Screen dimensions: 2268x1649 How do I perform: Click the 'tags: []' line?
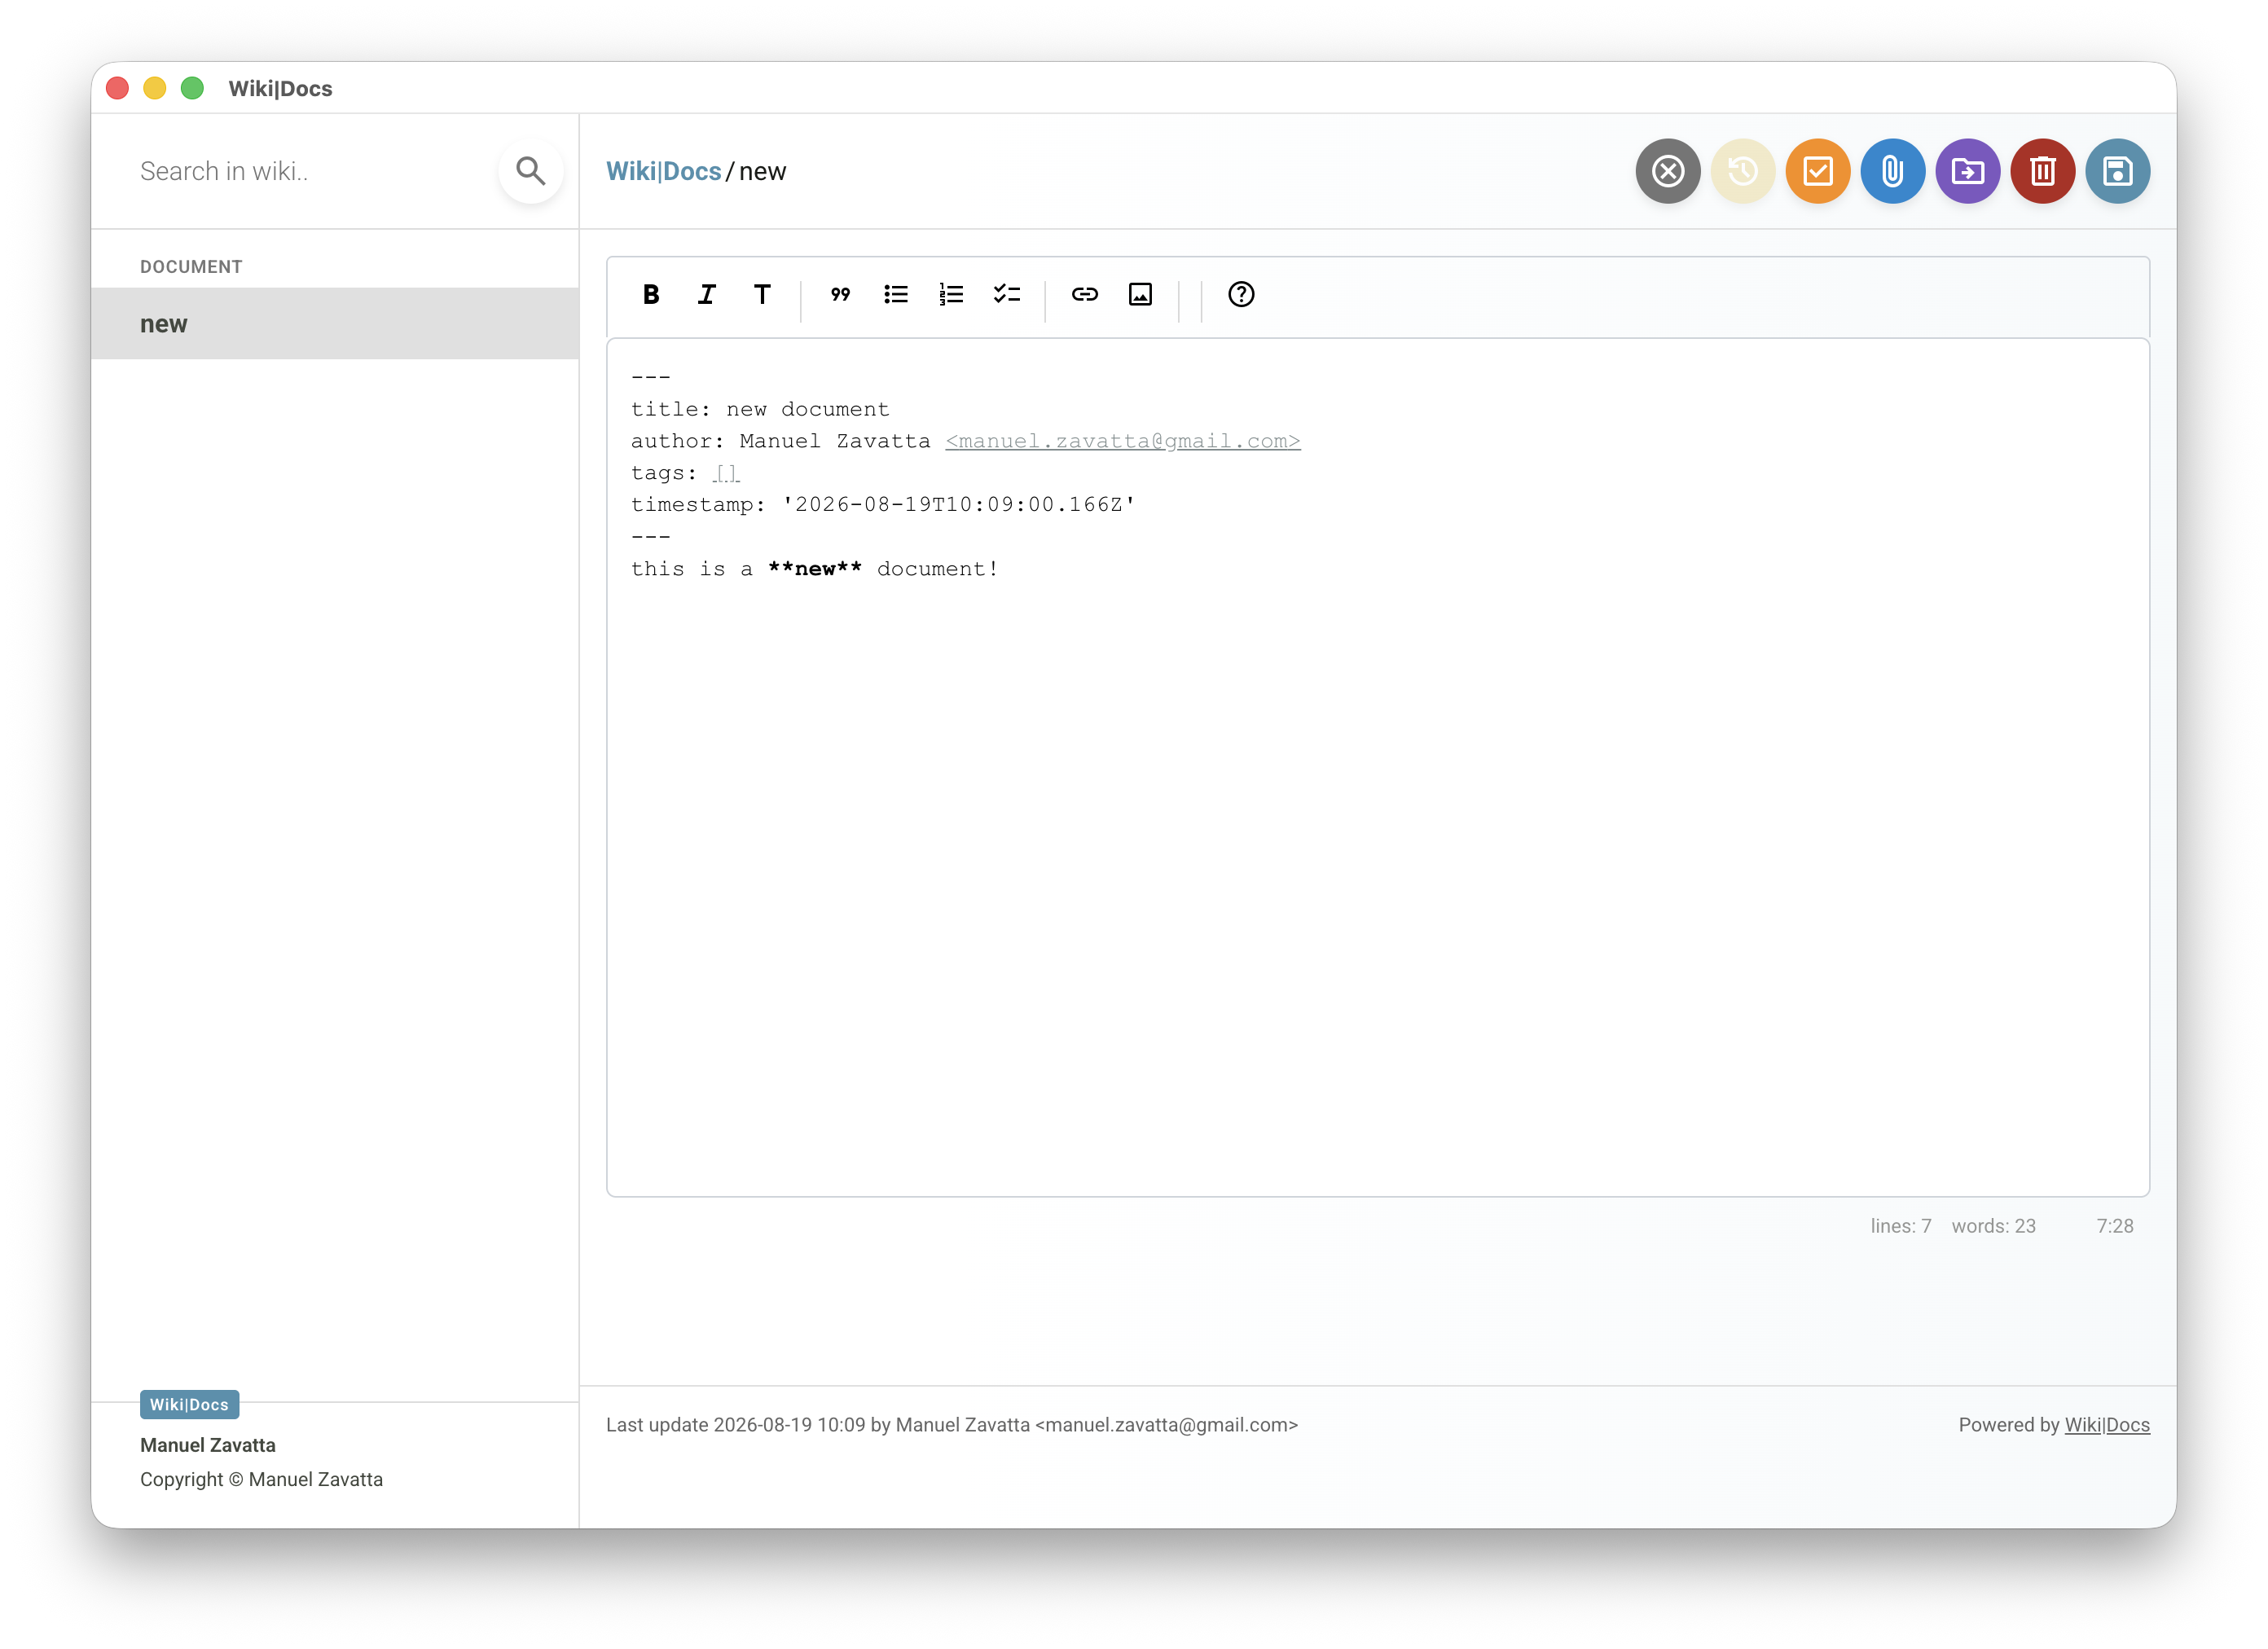(685, 473)
